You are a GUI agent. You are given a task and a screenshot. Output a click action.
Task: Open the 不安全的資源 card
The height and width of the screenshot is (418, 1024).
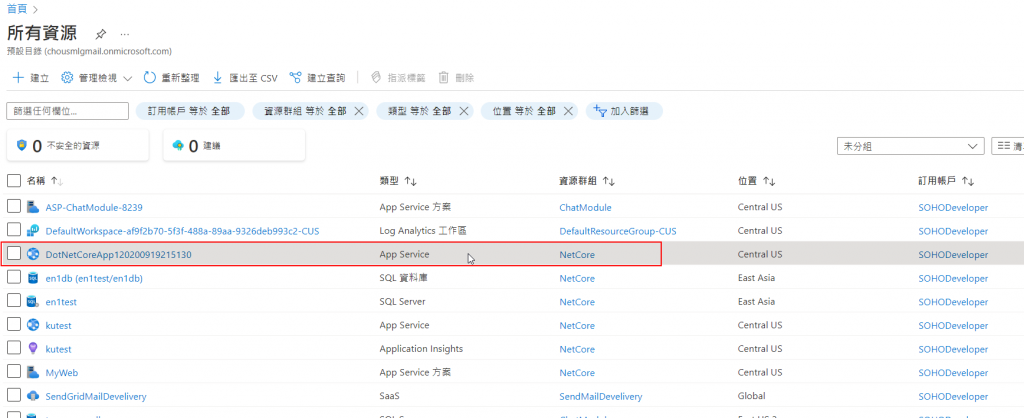[78, 145]
